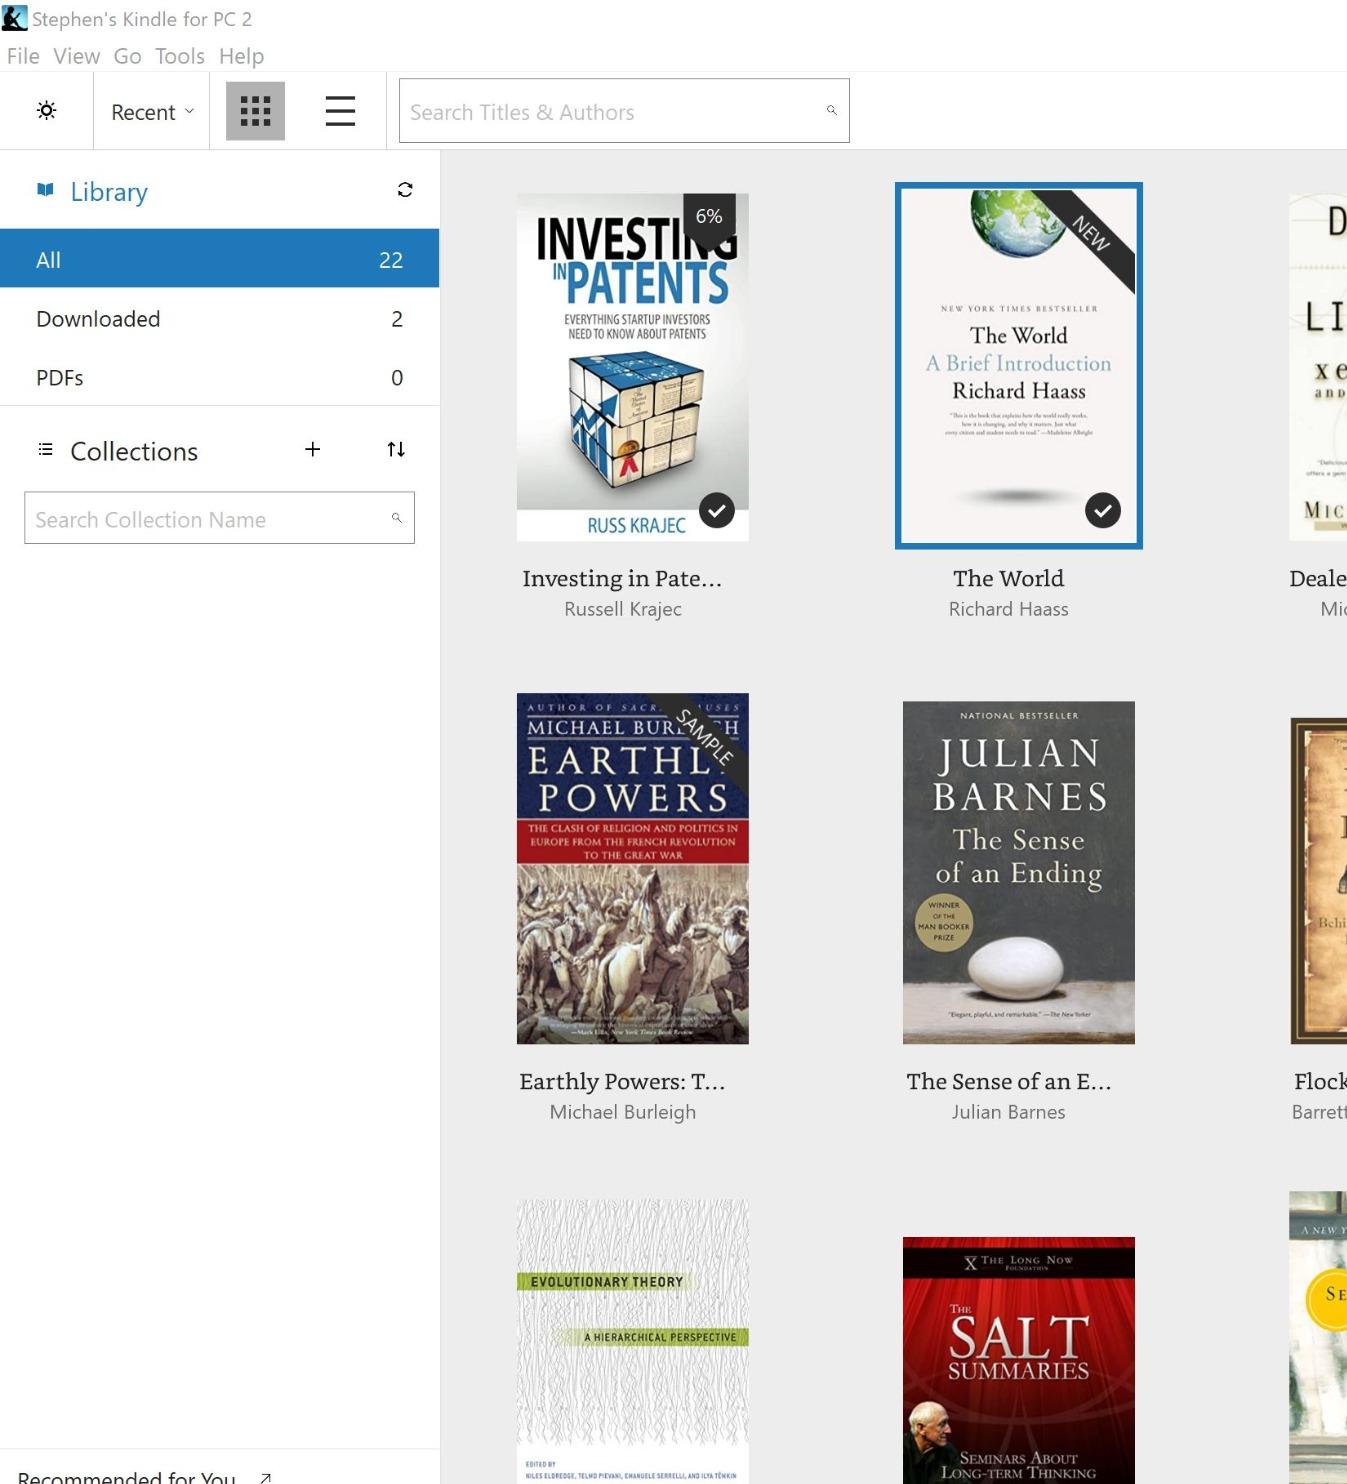Screen dimensions: 1347x1484
Task: Click author name Russell Krajec
Action: [x=623, y=609]
